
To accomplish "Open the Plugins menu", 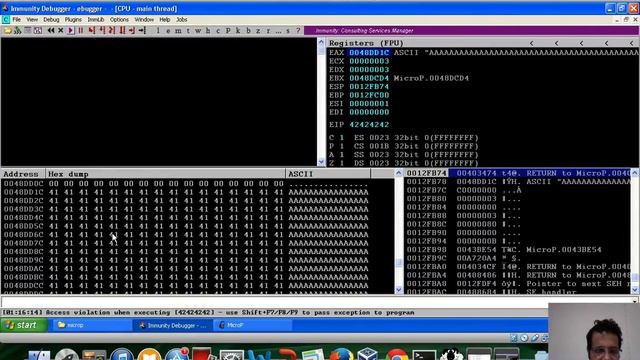I will click(x=73, y=20).
